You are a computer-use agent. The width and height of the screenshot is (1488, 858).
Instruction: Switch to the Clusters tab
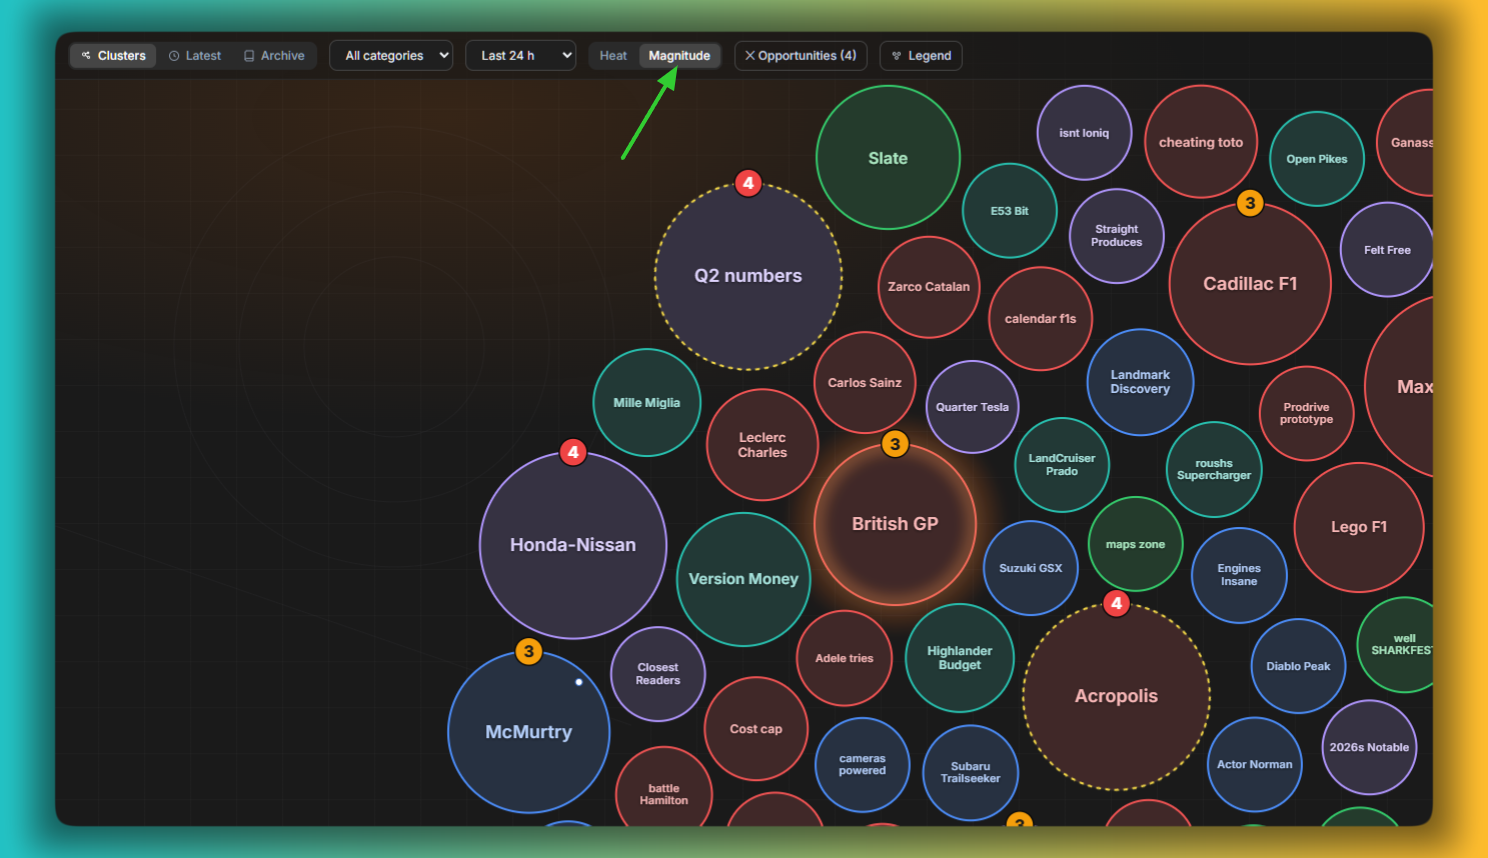pyautogui.click(x=113, y=56)
